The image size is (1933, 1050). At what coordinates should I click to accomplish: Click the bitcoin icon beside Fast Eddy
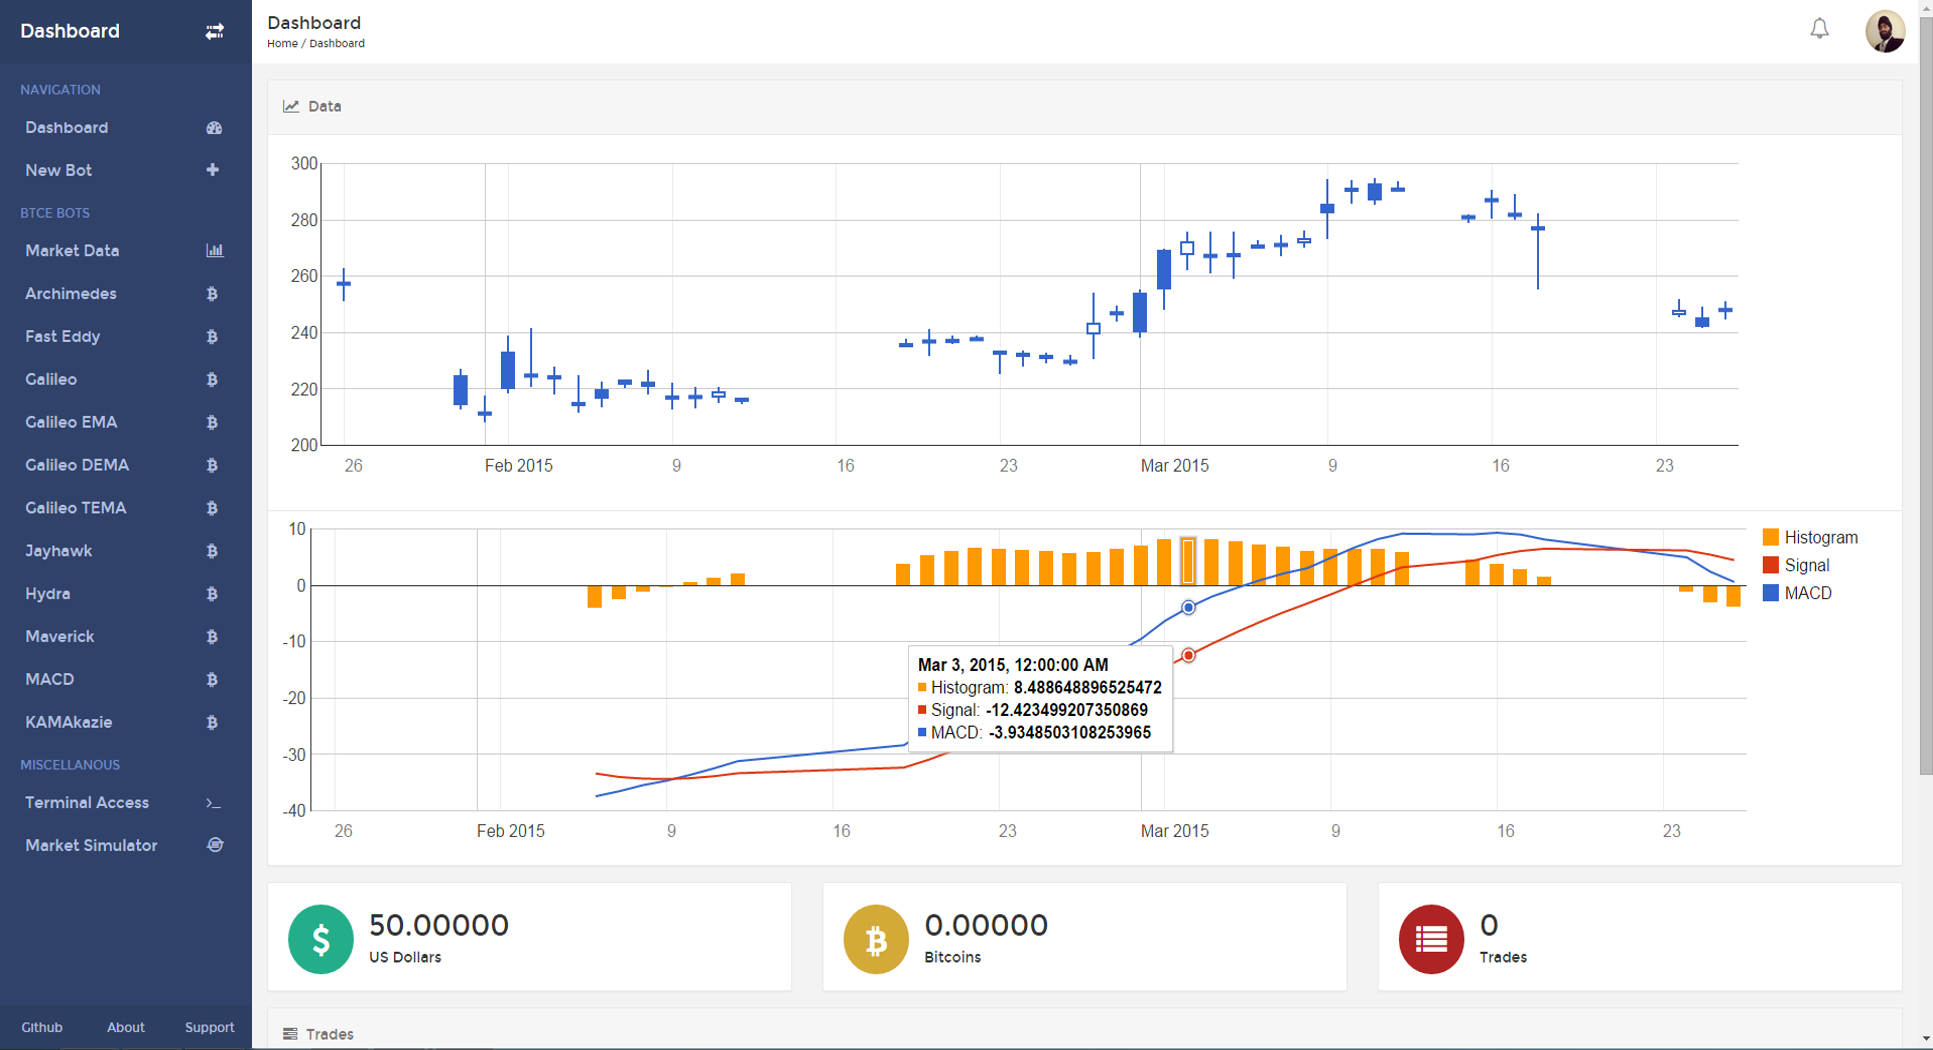click(x=212, y=337)
